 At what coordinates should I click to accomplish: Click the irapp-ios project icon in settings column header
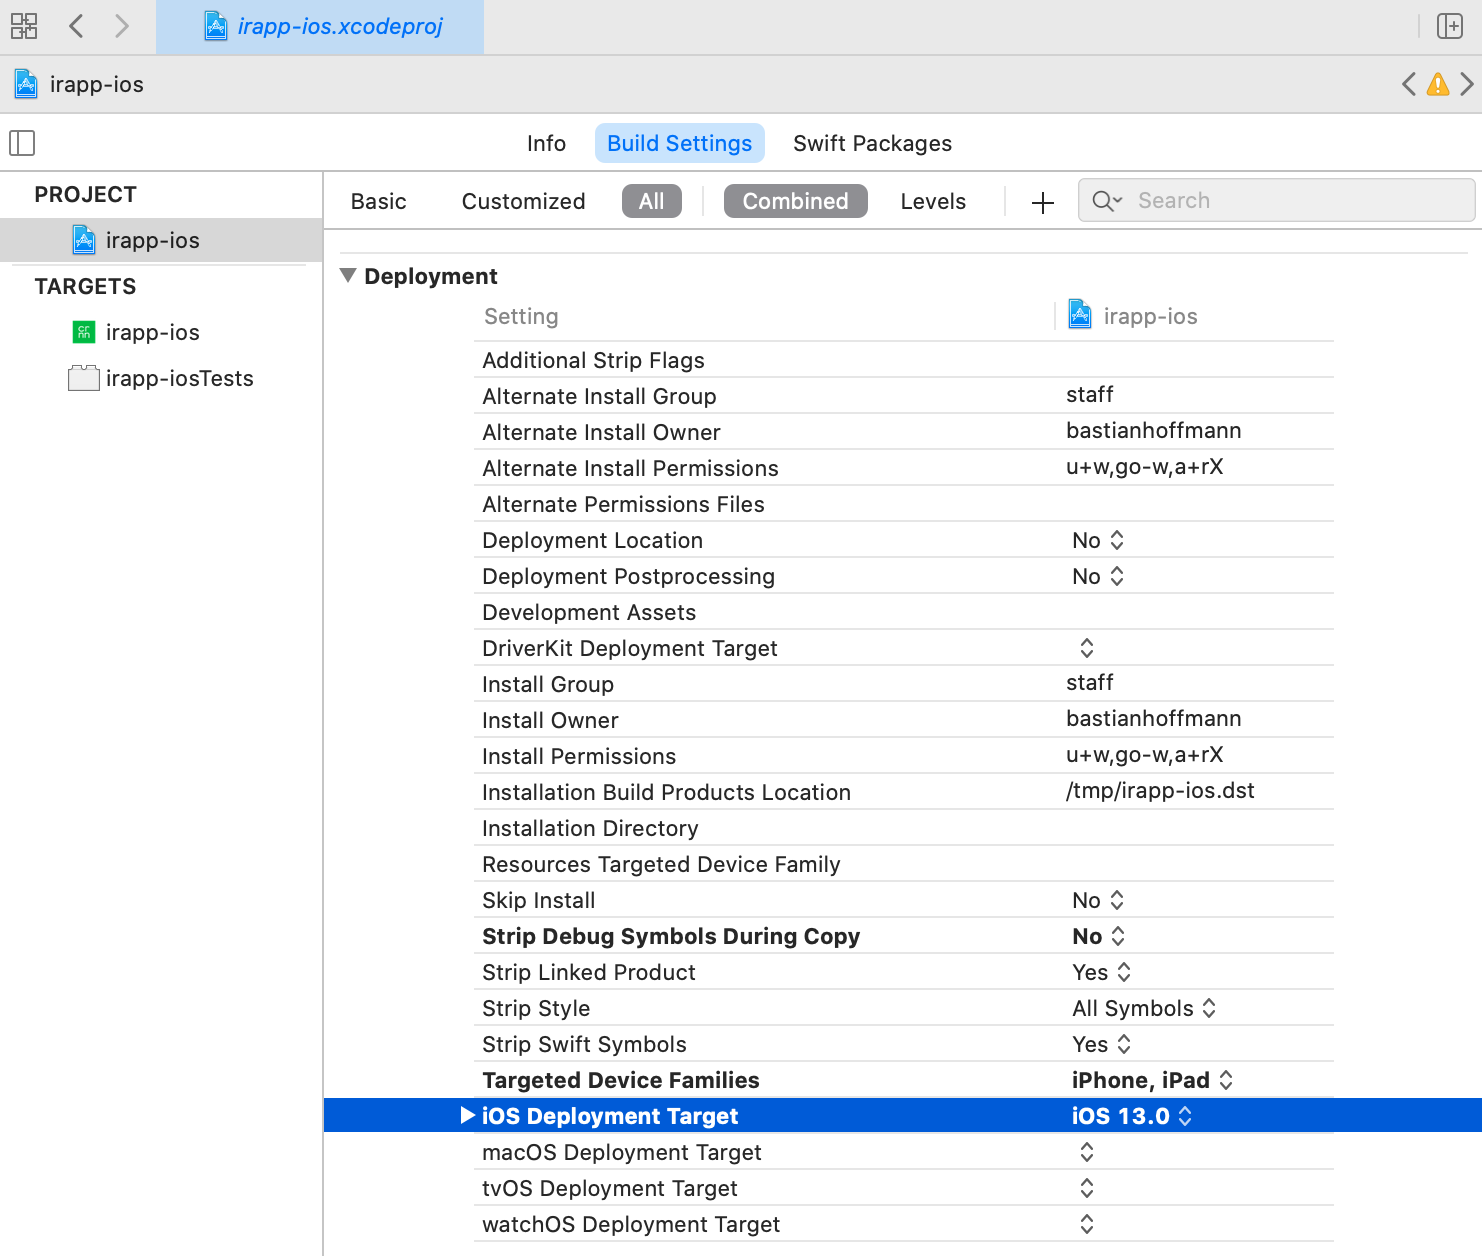1080,315
